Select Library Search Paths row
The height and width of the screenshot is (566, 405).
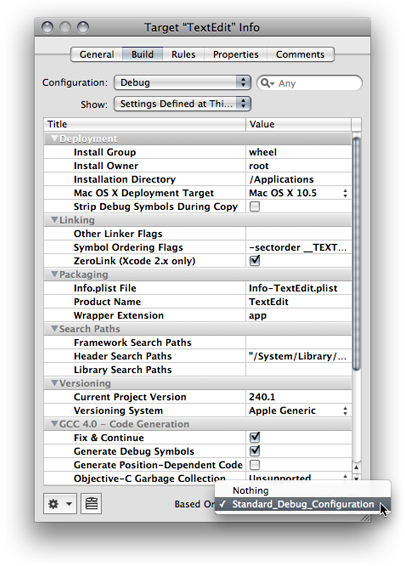[197, 370]
